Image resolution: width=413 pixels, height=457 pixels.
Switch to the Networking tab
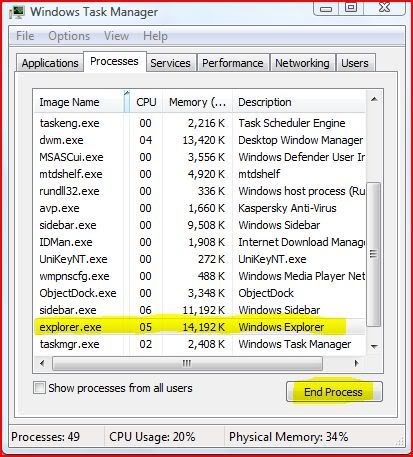(x=302, y=63)
